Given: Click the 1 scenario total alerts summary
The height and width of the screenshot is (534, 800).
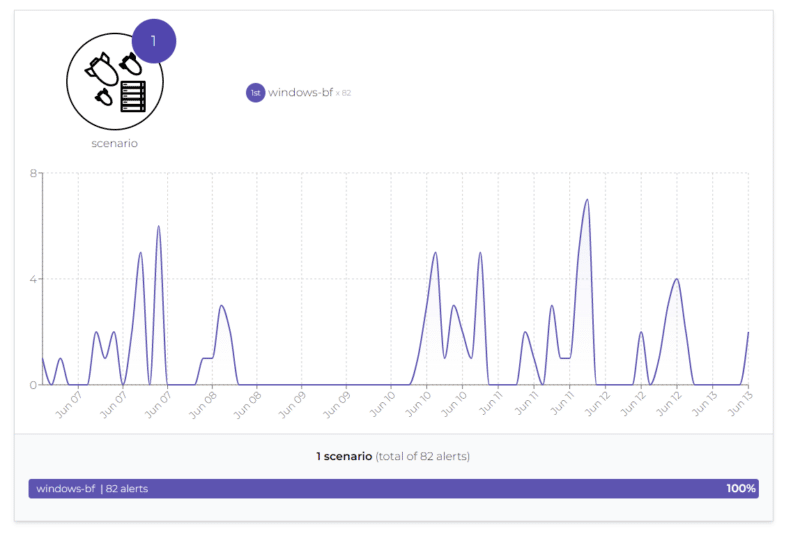Looking at the screenshot, I should coord(393,457).
